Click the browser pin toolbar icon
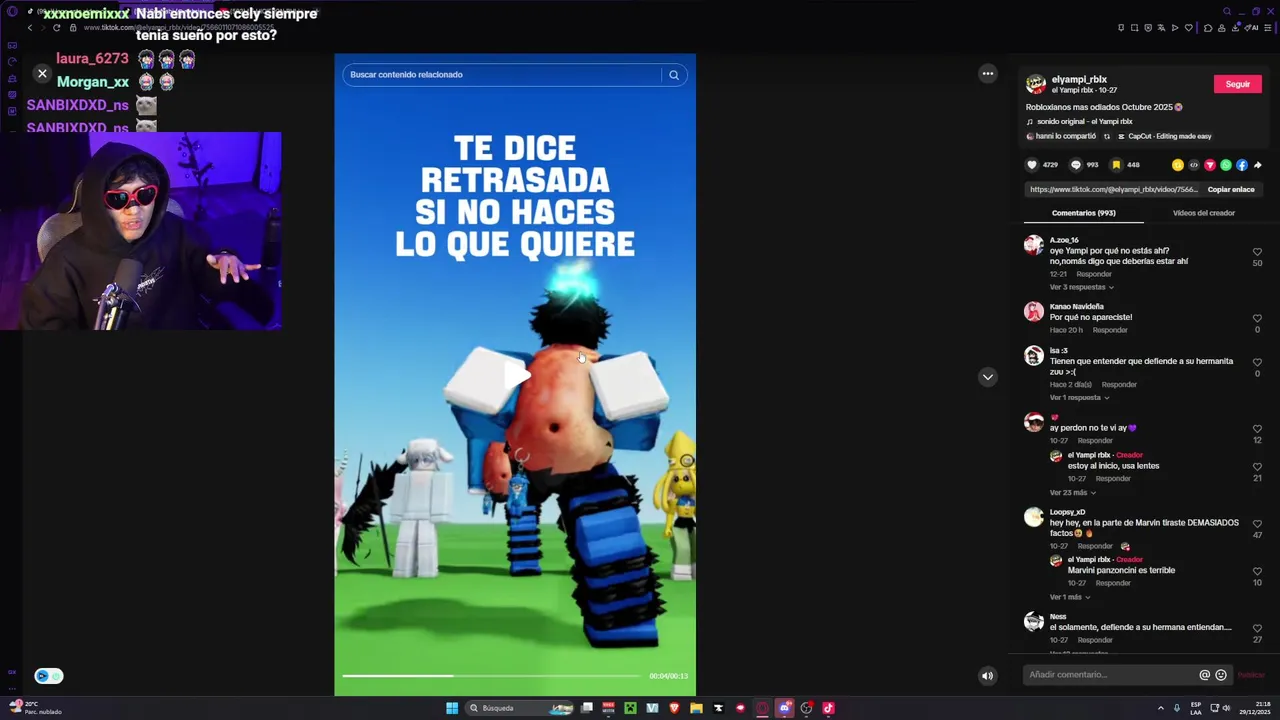1280x720 pixels. click(x=1121, y=27)
